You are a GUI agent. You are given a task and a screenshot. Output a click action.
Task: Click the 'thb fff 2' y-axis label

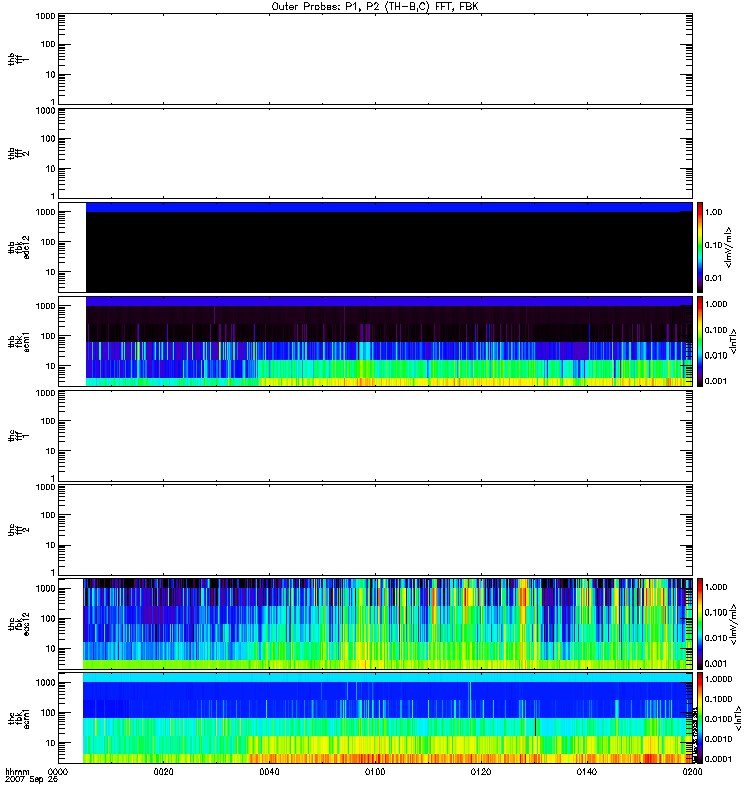coord(19,153)
